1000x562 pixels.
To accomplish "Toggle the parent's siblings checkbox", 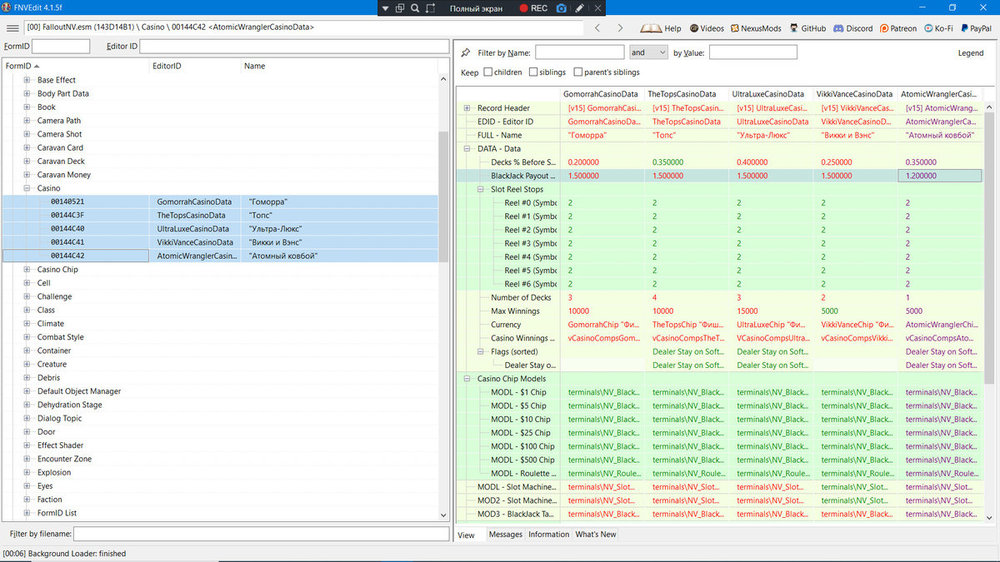I will tap(578, 72).
